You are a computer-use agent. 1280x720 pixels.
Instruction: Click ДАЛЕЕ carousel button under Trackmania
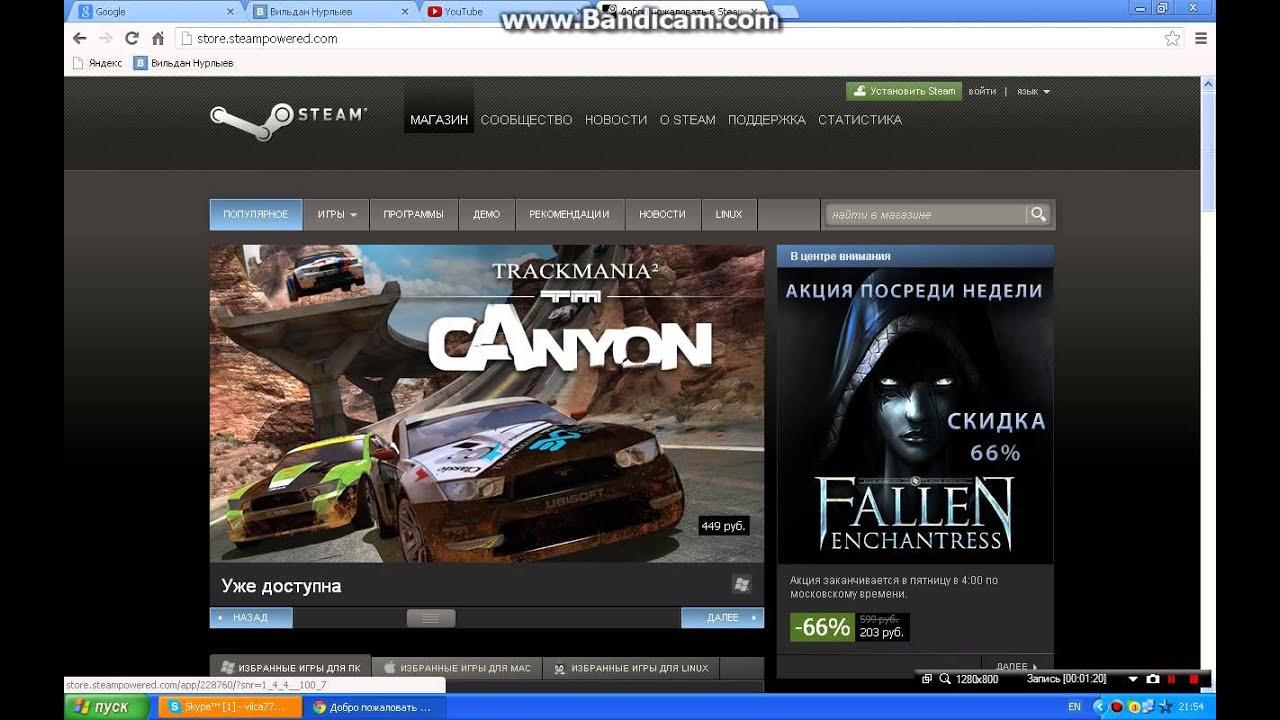pyautogui.click(x=722, y=618)
